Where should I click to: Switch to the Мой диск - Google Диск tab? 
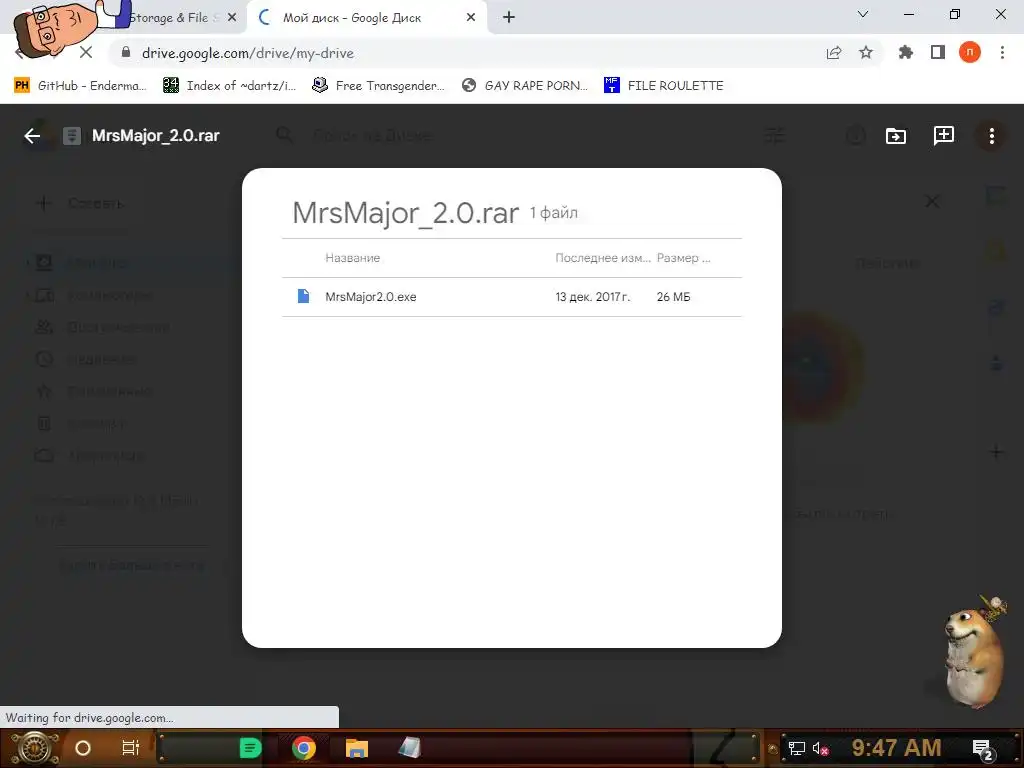click(x=353, y=18)
